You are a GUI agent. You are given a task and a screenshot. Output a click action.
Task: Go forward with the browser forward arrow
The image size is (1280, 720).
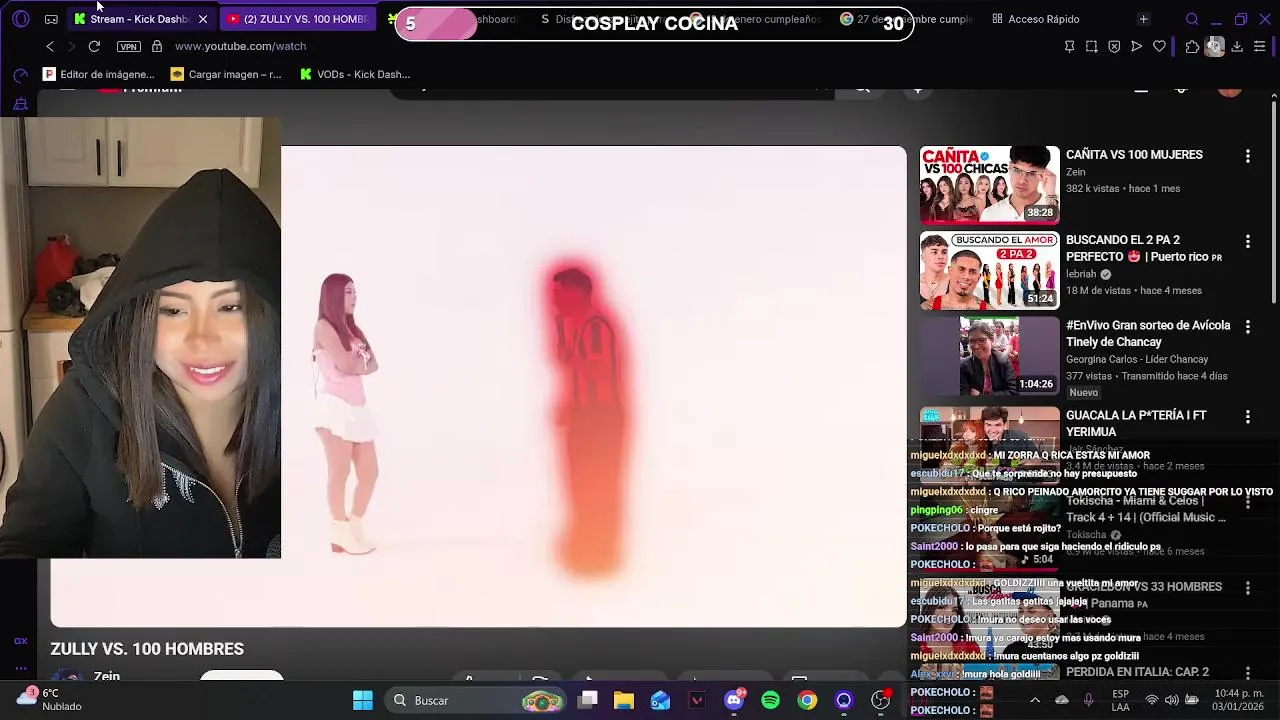pyautogui.click(x=71, y=46)
